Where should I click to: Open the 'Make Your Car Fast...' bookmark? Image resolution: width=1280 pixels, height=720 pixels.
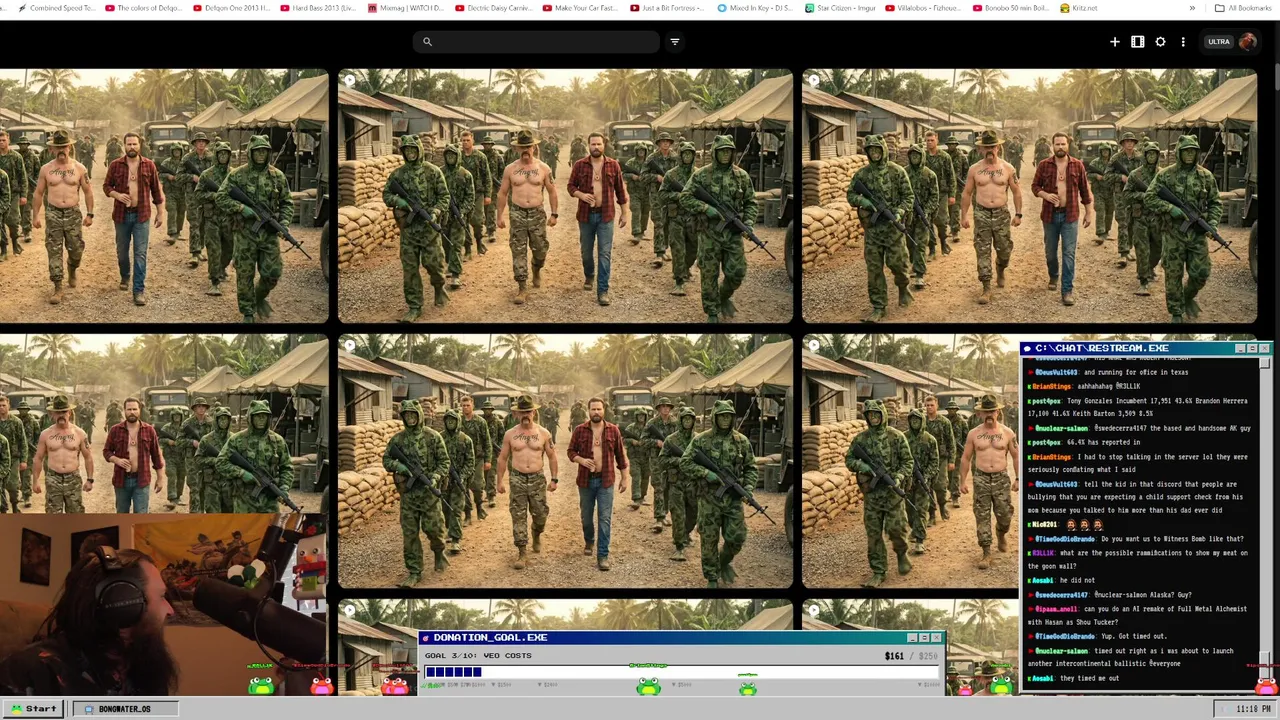point(581,8)
